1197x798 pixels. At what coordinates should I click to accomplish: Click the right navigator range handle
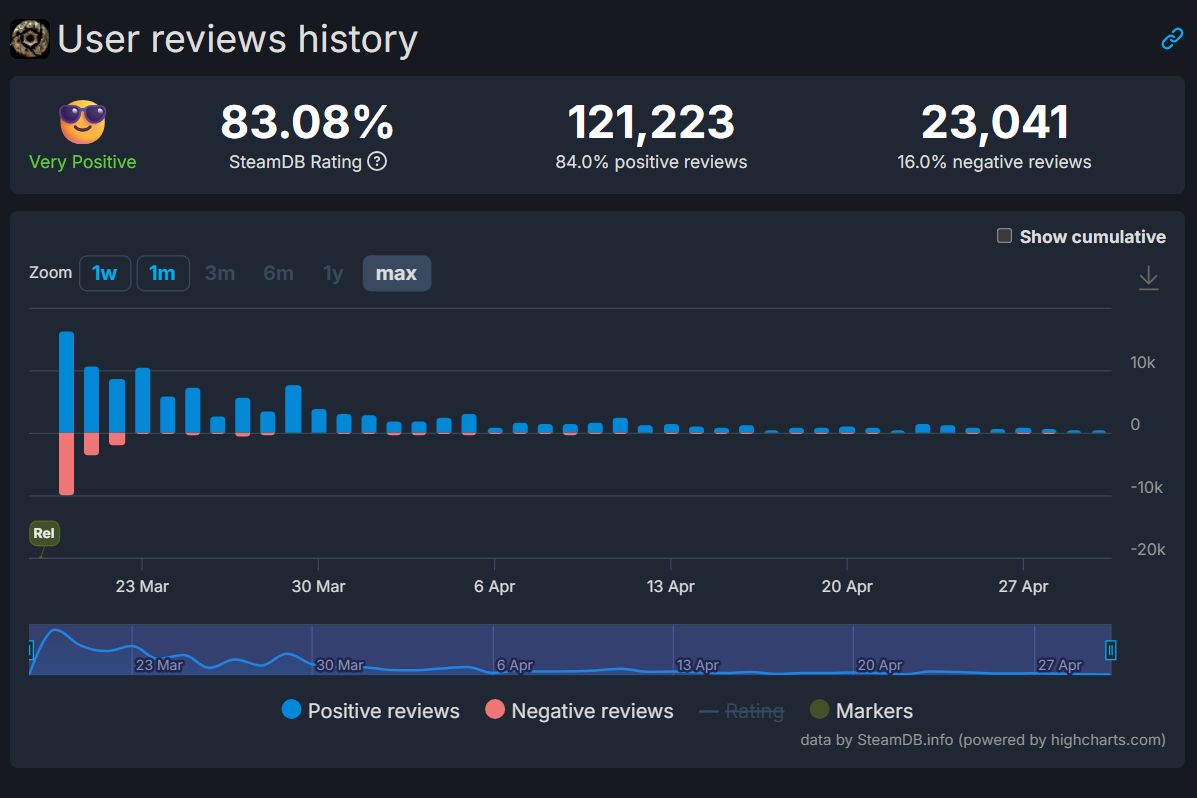(1110, 650)
